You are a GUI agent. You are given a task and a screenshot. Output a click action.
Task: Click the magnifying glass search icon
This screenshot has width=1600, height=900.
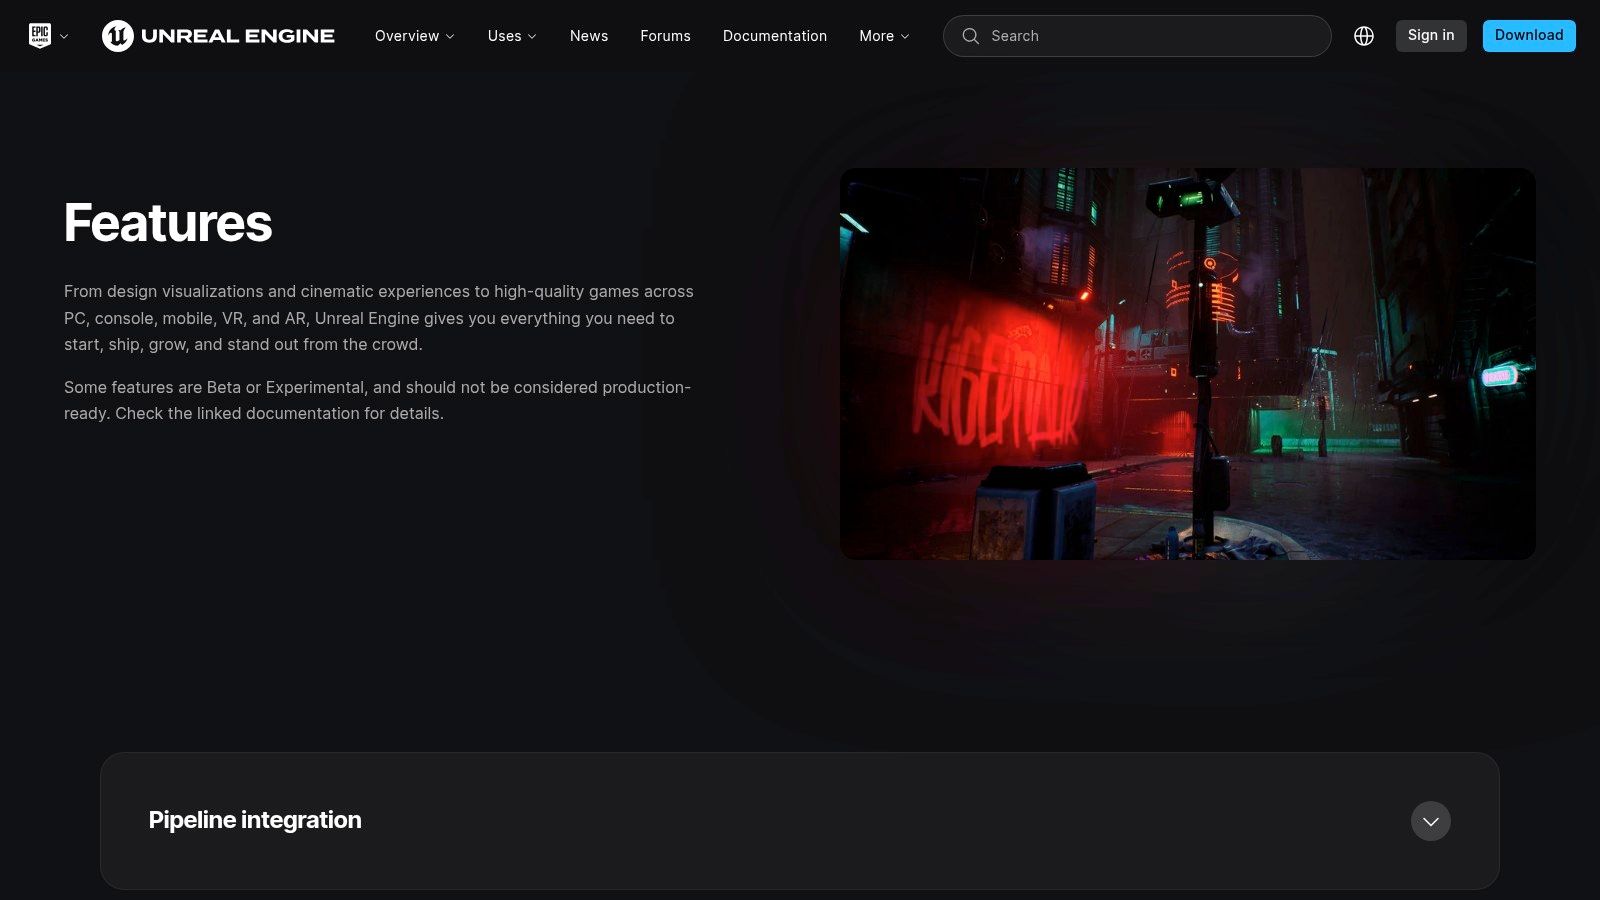(970, 36)
